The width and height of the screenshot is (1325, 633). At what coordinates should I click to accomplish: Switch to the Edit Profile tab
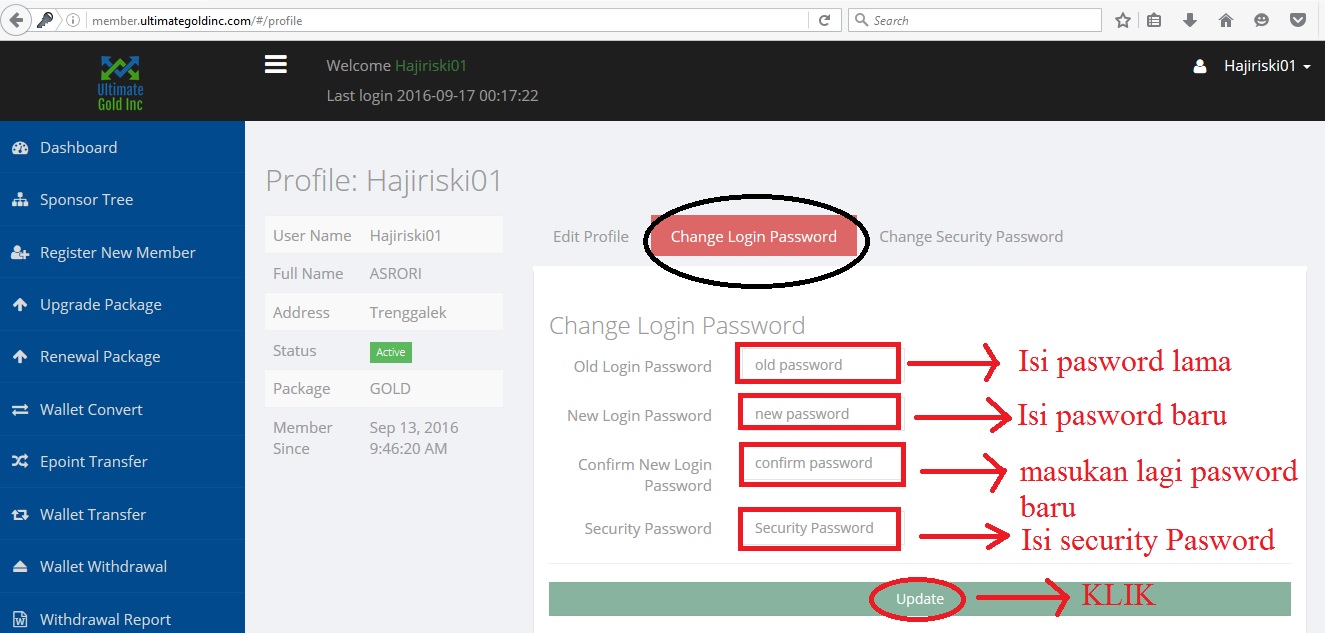(590, 236)
